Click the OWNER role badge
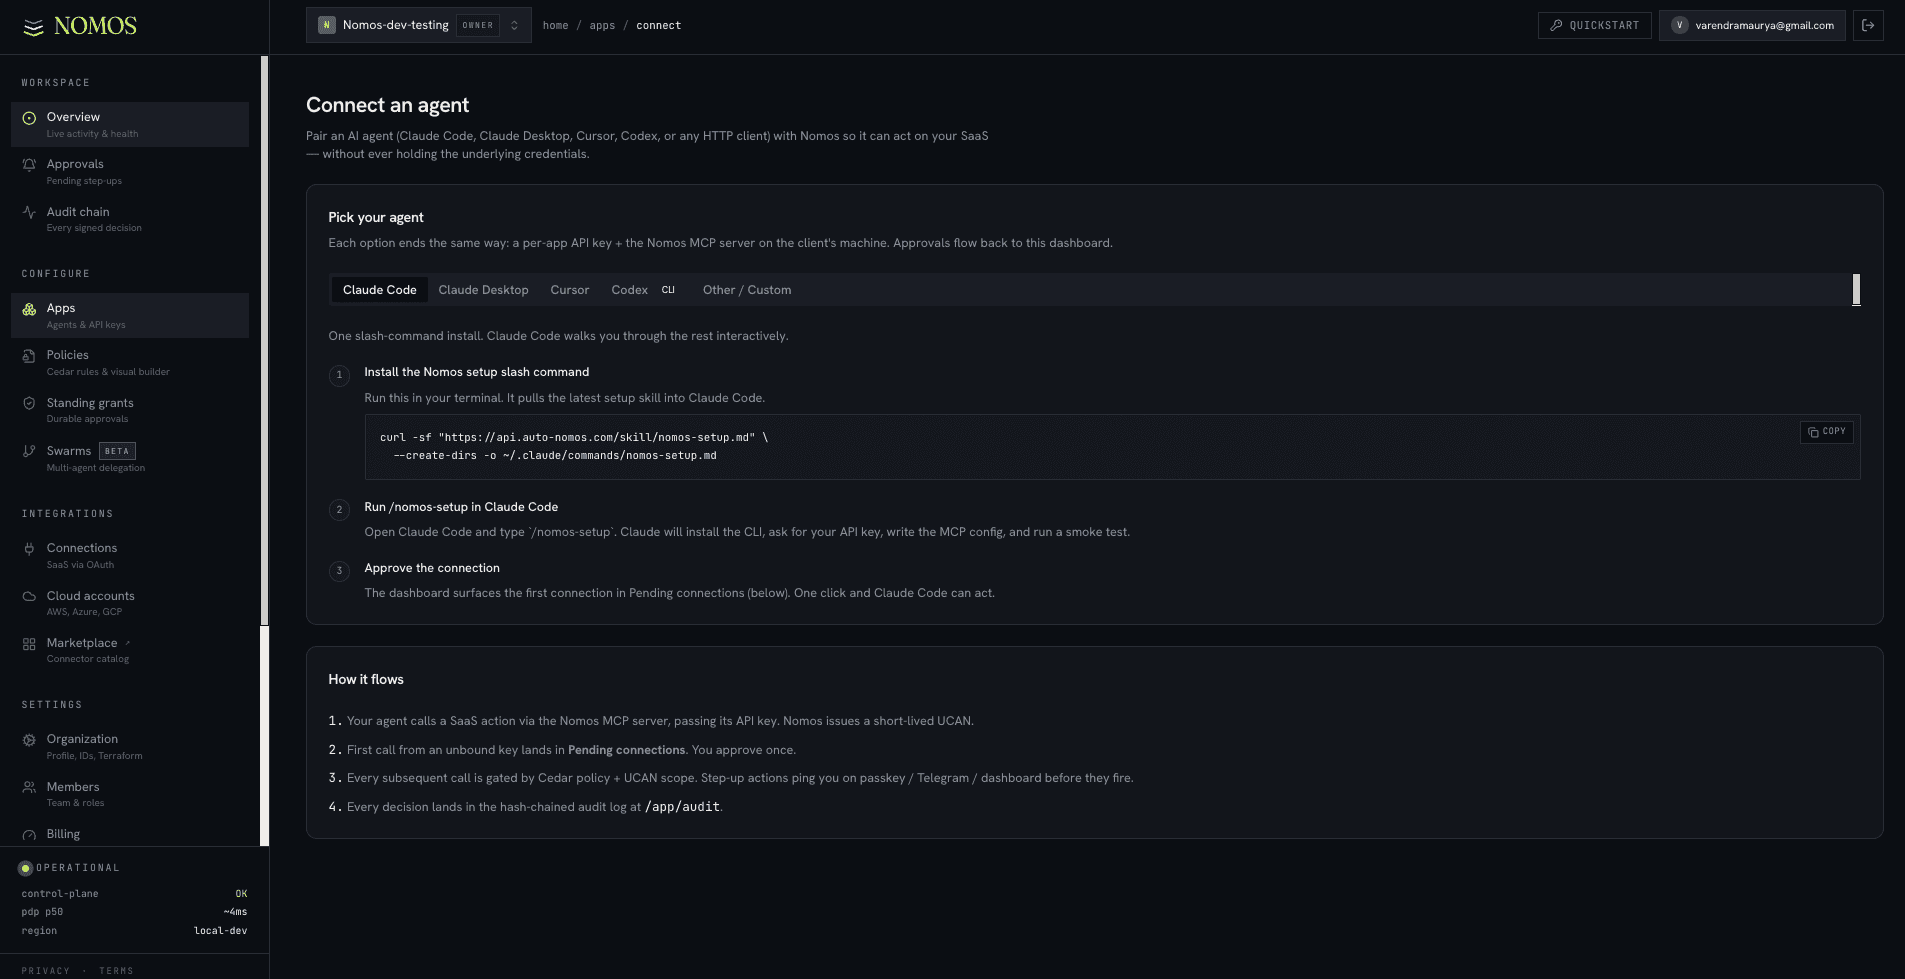This screenshot has height=979, width=1905. coord(478,25)
